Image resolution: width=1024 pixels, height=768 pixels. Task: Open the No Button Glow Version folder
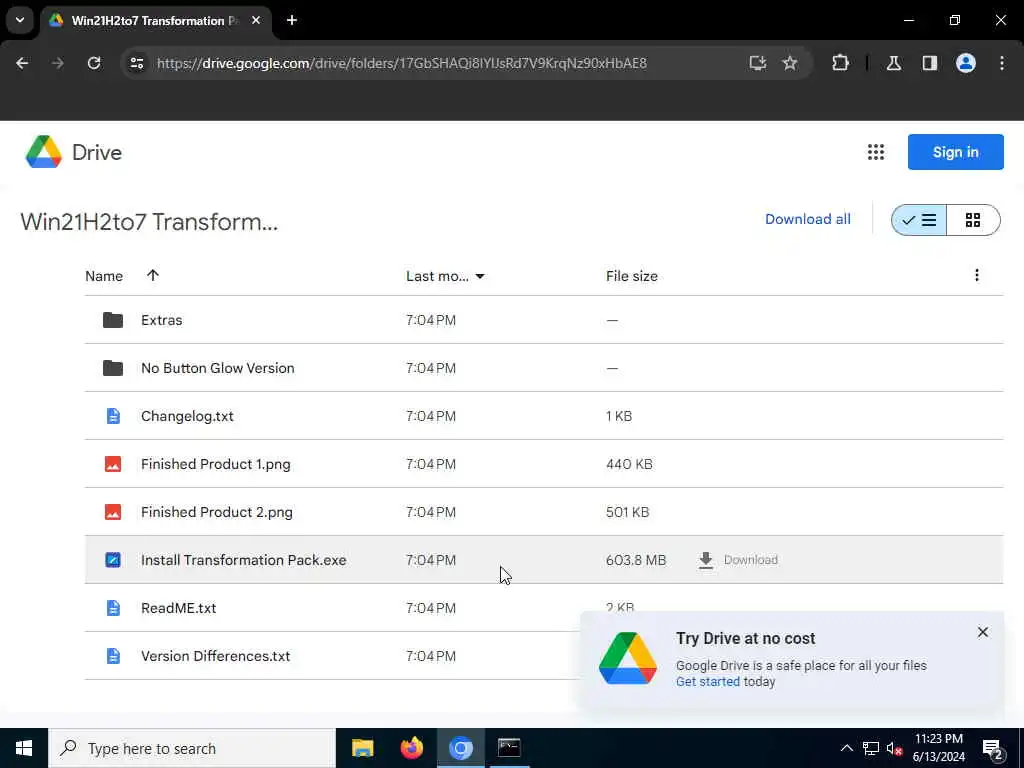click(543, 368)
